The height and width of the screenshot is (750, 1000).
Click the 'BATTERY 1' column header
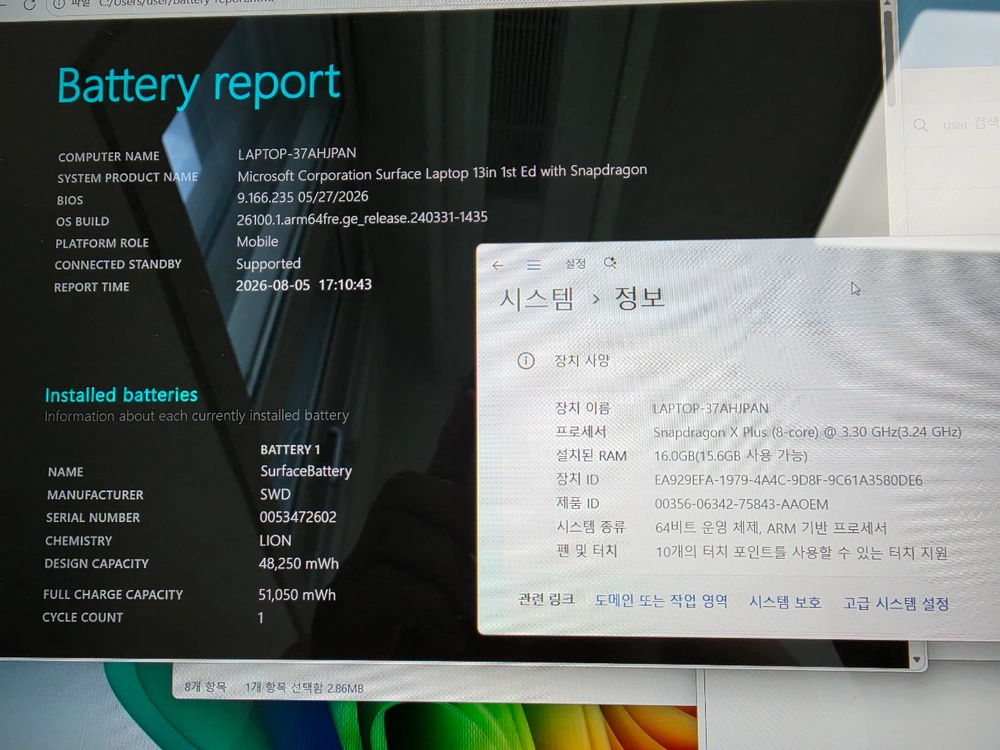pos(290,450)
